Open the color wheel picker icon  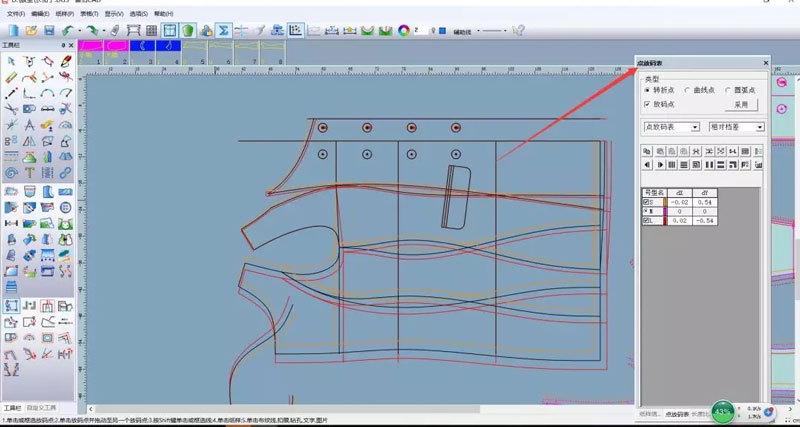[x=405, y=31]
